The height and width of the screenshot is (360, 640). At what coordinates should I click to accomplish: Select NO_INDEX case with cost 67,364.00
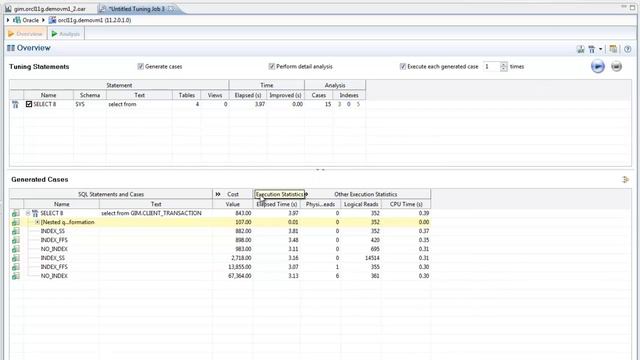(x=220, y=276)
